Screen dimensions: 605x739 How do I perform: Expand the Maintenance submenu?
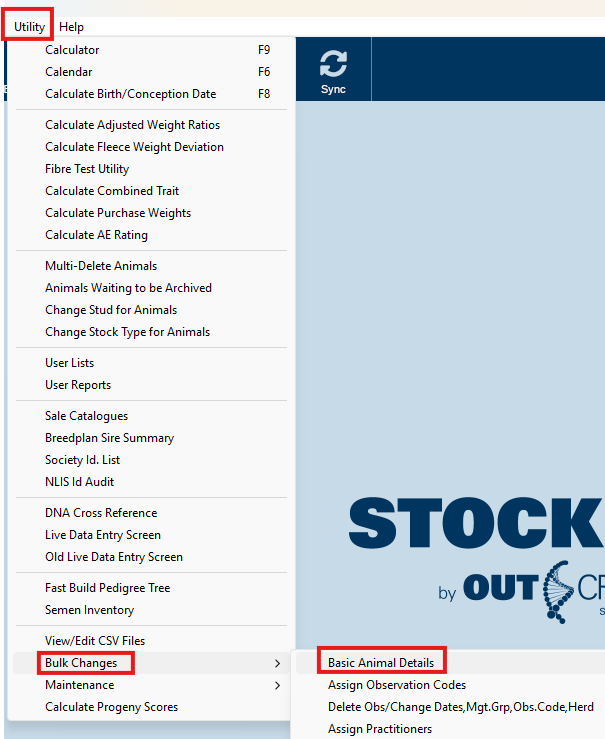click(x=80, y=685)
